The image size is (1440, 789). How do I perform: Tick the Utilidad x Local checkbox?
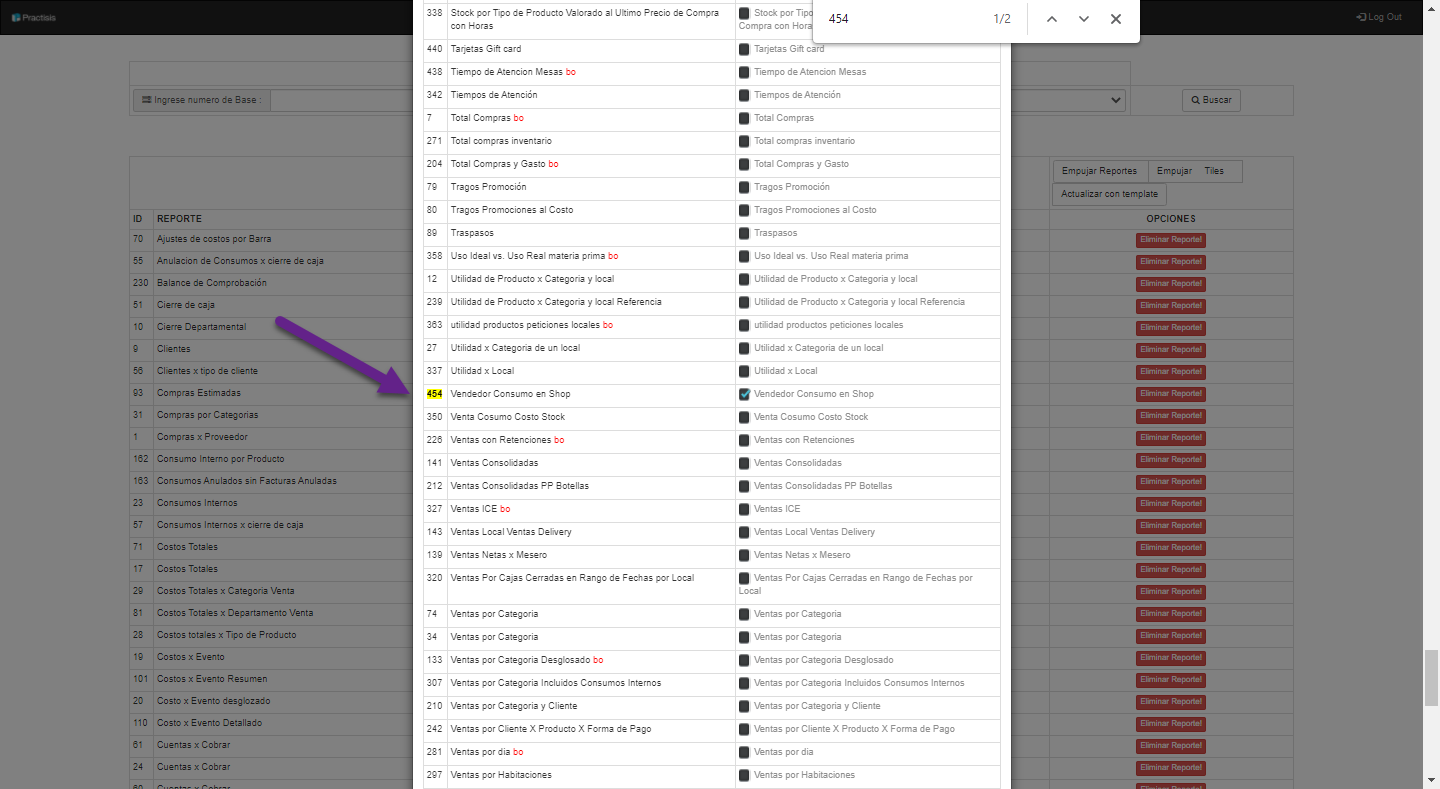(x=744, y=371)
